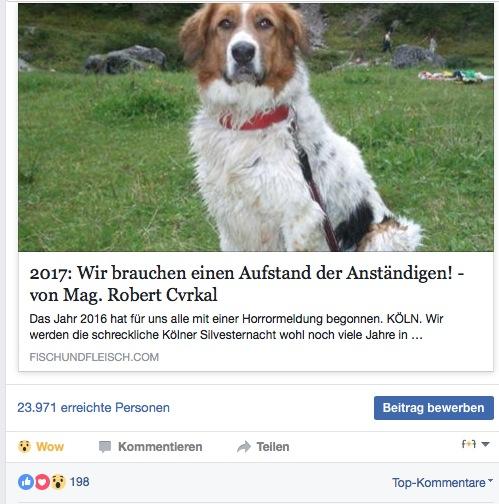The height and width of the screenshot is (504, 499).
Task: Choose the Teilen text label
Action: click(273, 447)
